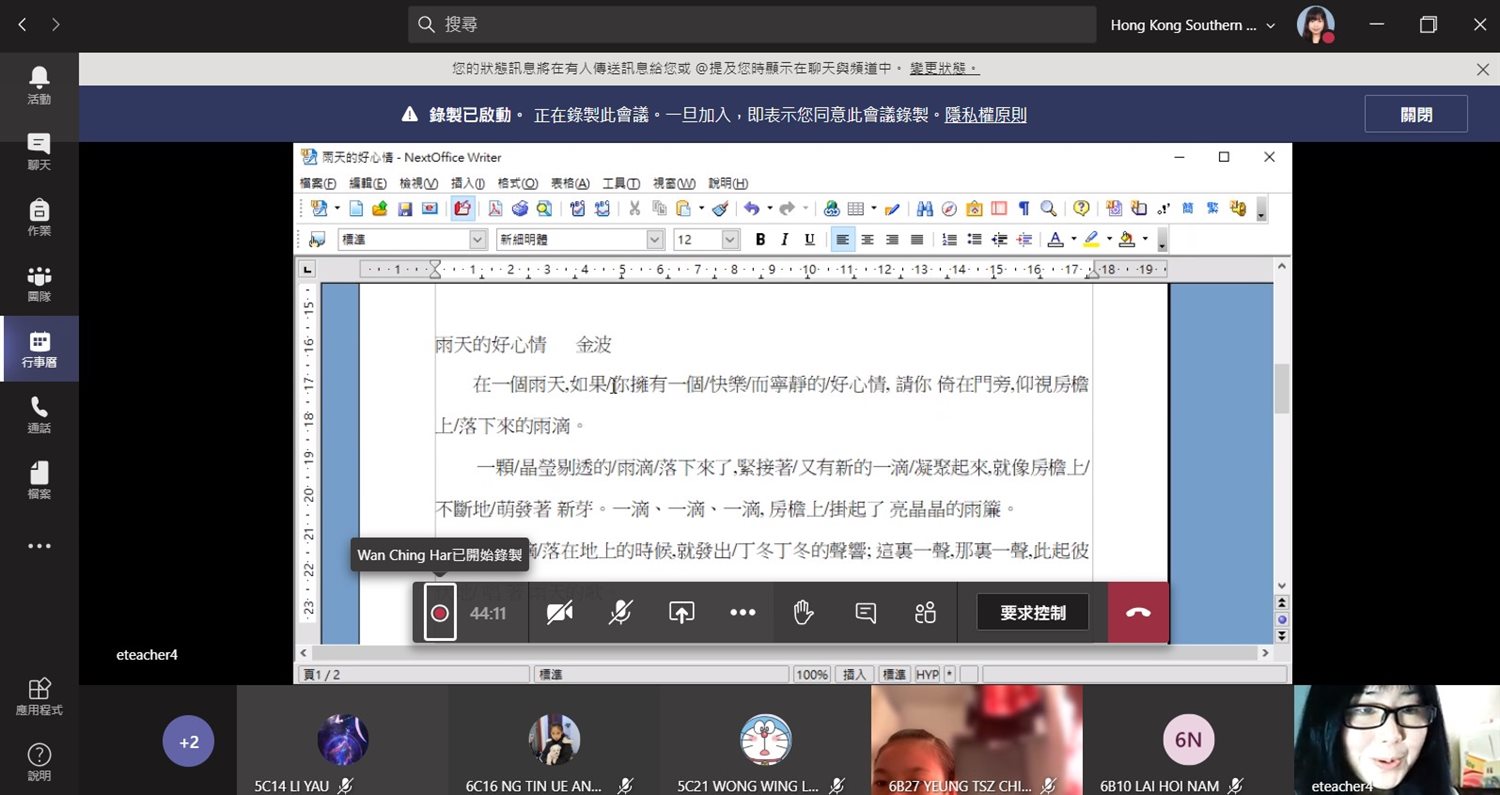Toggle the camera on or off
Screen dimensions: 1500x795
click(560, 613)
